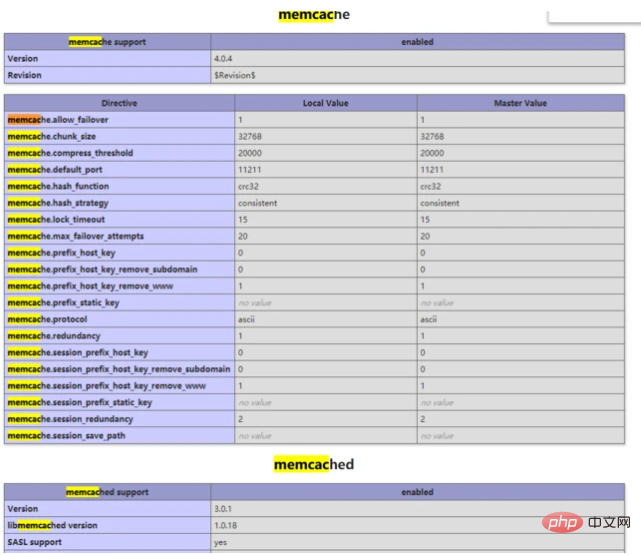
Task: Click master value crc32 for hash_function
Action: click(x=431, y=187)
